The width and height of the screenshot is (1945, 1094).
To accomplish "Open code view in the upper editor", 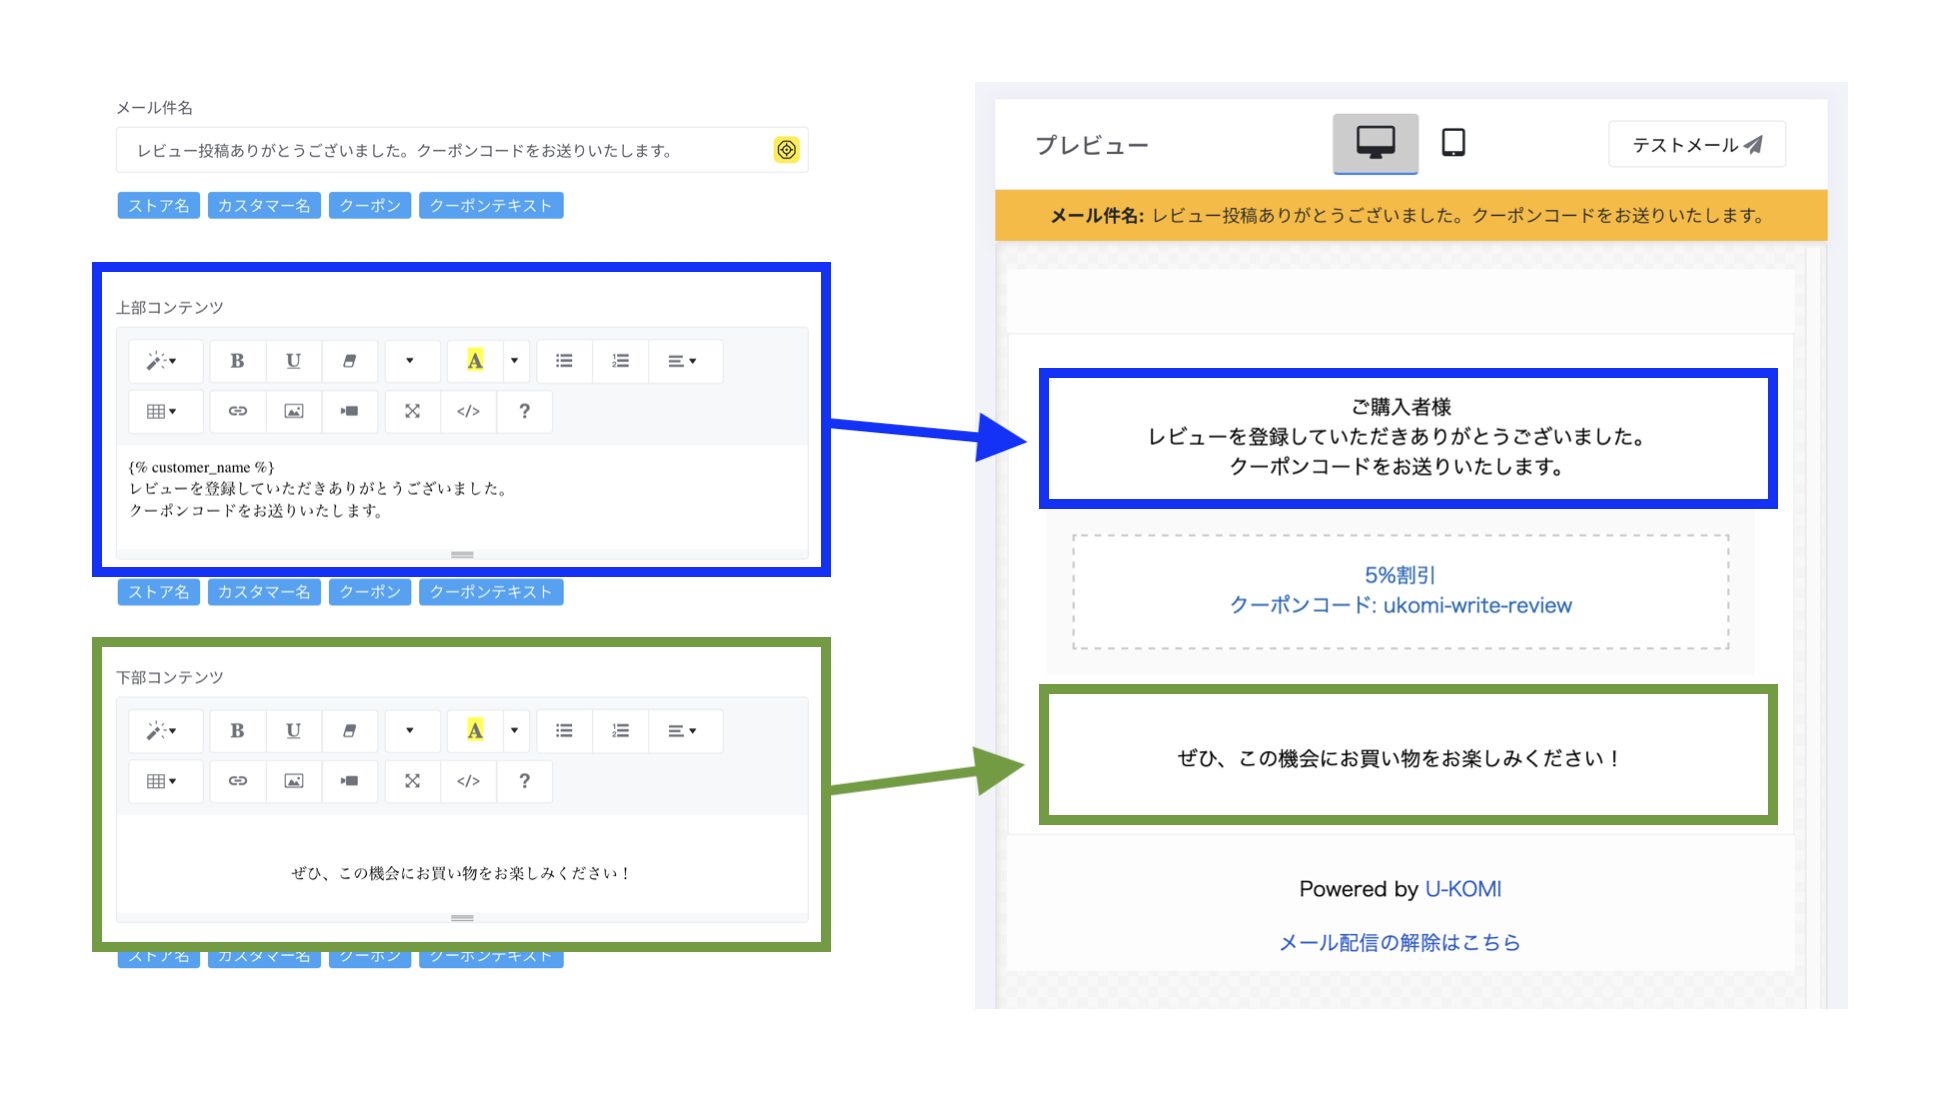I will [x=468, y=411].
